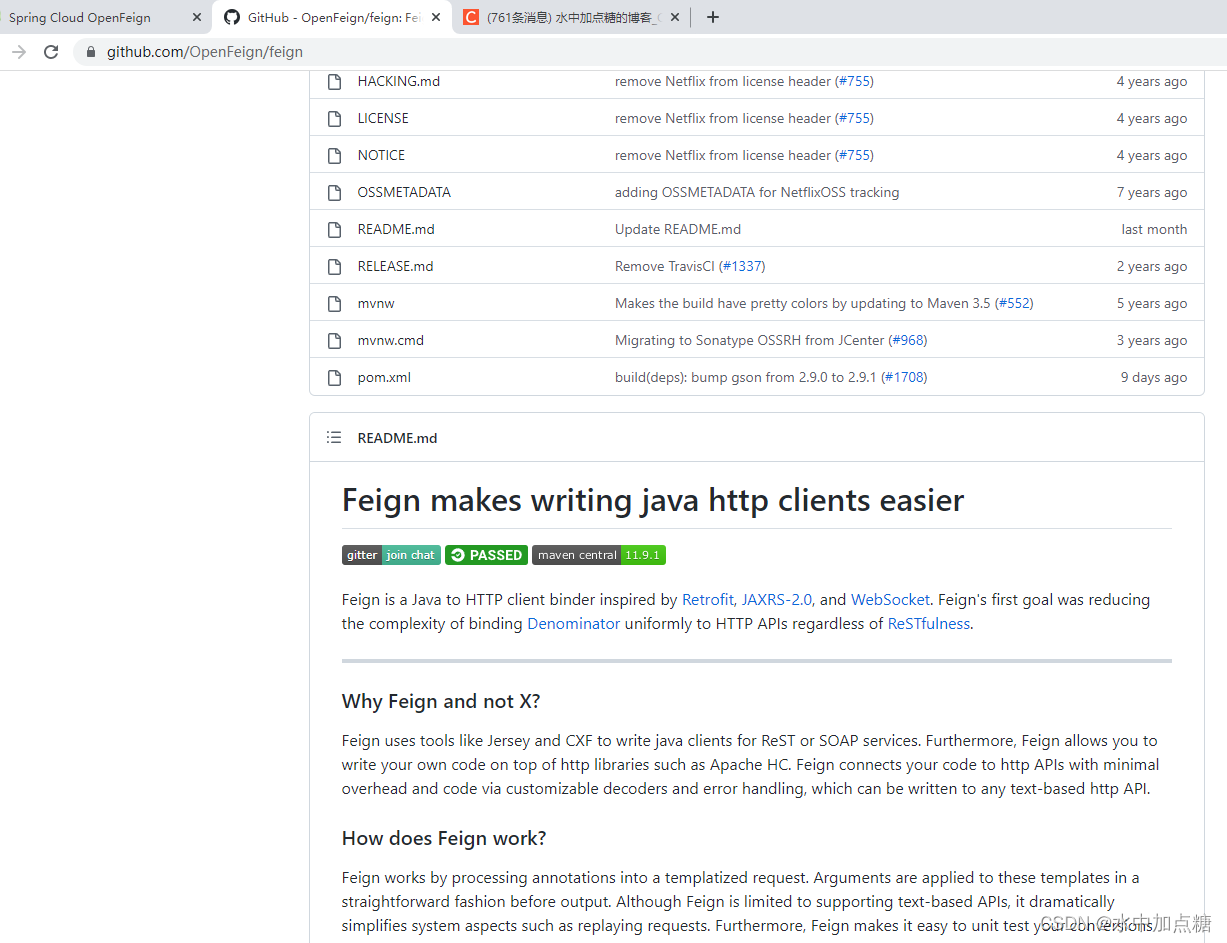
Task: Click the file icon next to RELEASE.md
Action: (x=335, y=266)
